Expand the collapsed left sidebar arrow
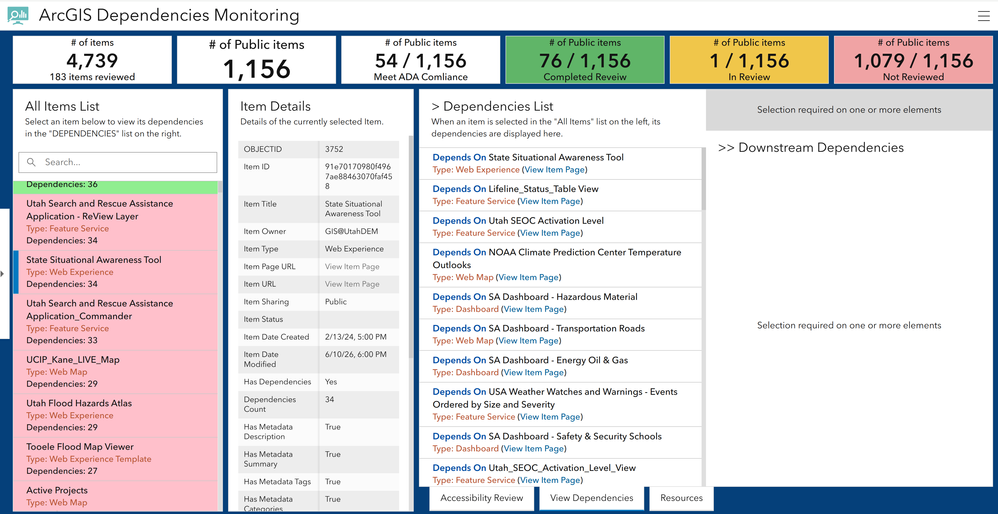Screen dimensions: 998x514 click(x=3, y=274)
